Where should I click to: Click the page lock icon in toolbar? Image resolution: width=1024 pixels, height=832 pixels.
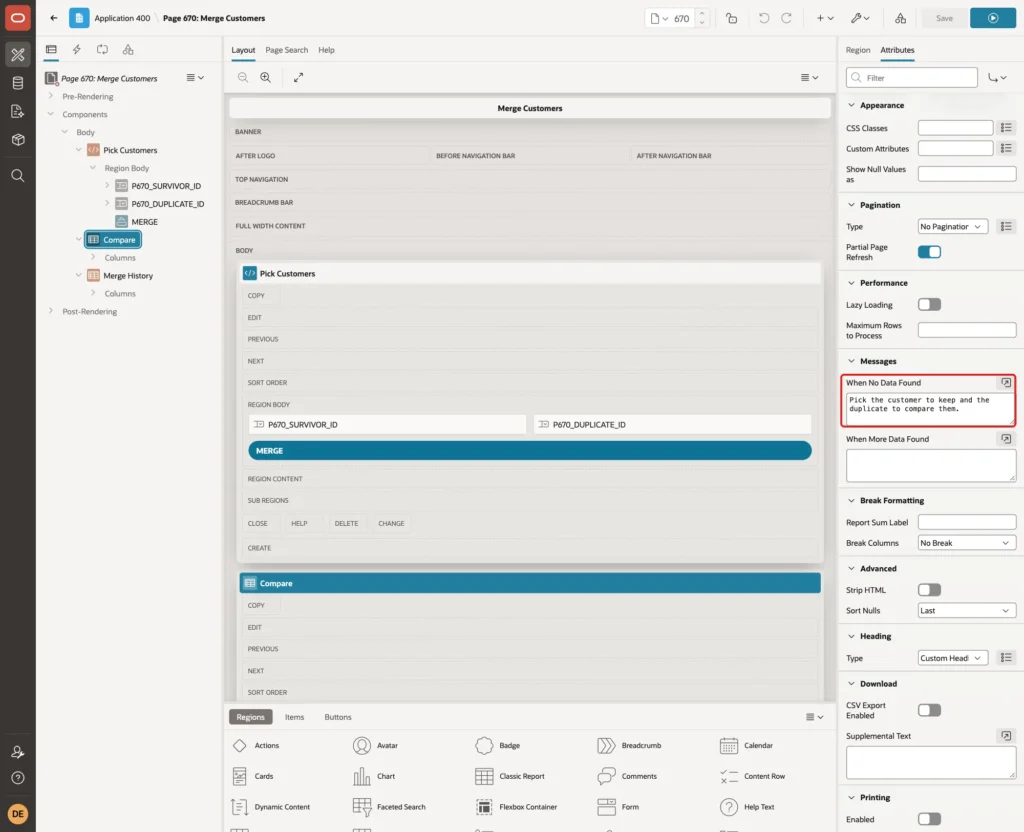[x=731, y=18]
